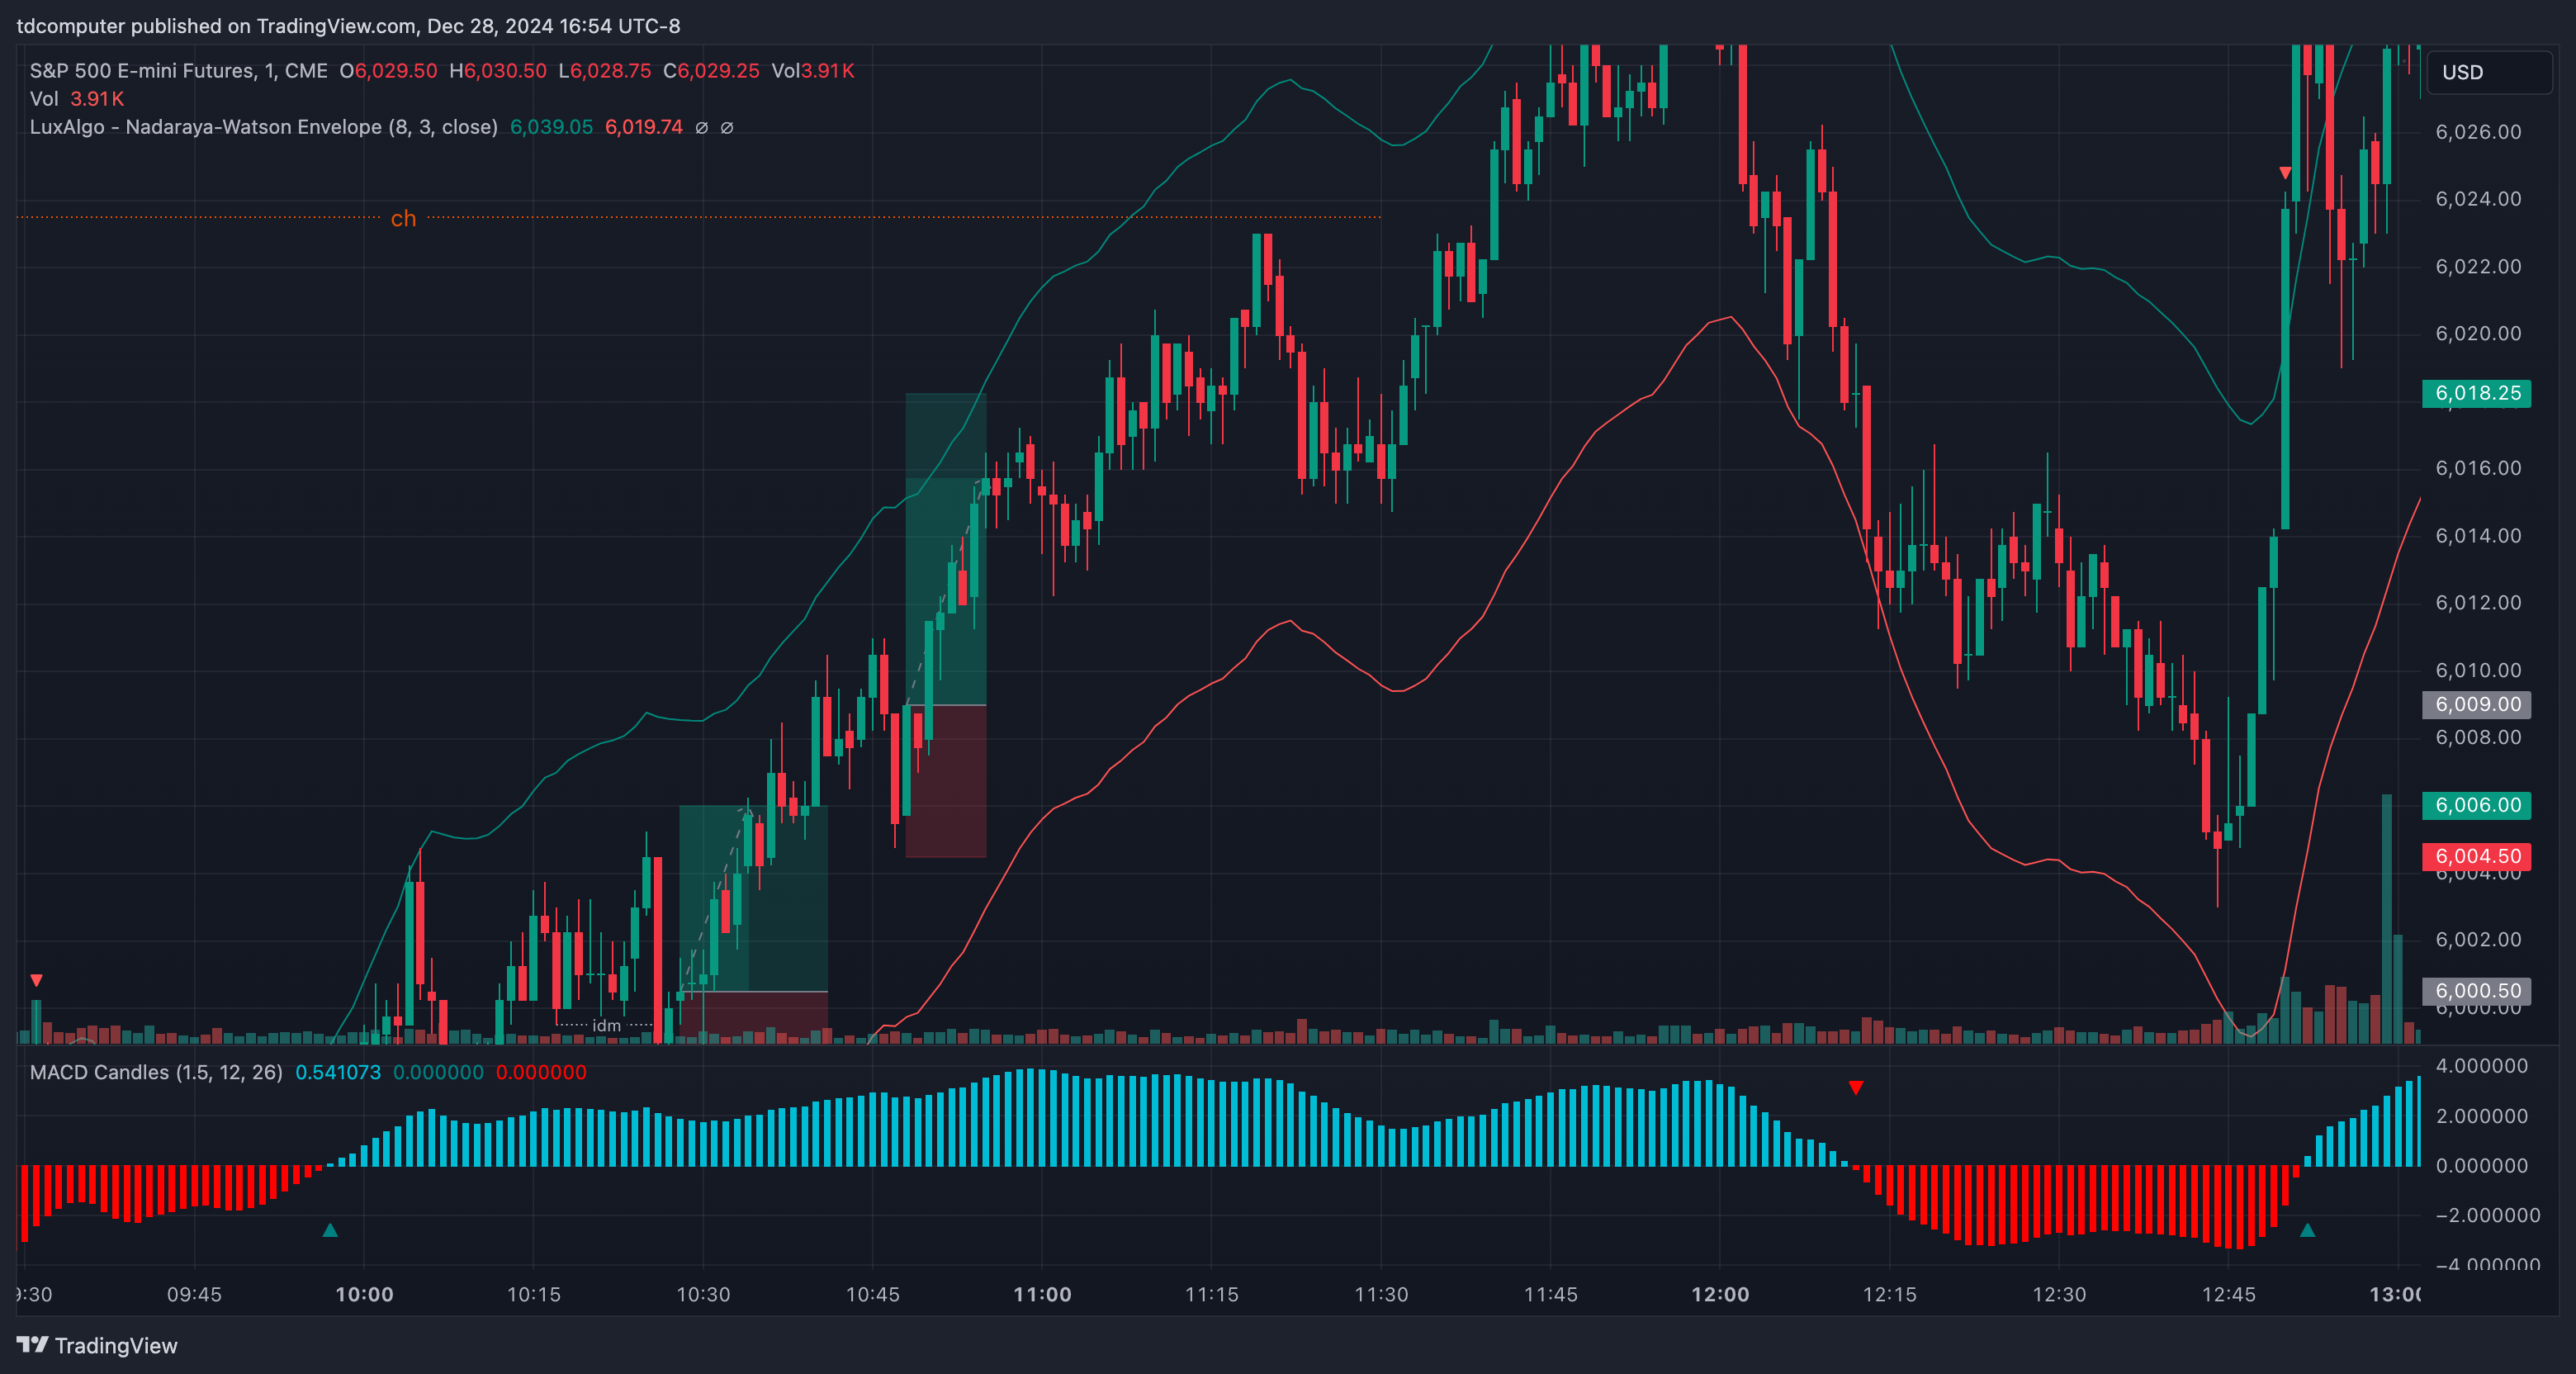Click the green 6,006.00 price label
The width and height of the screenshot is (2576, 1374).
point(2476,805)
